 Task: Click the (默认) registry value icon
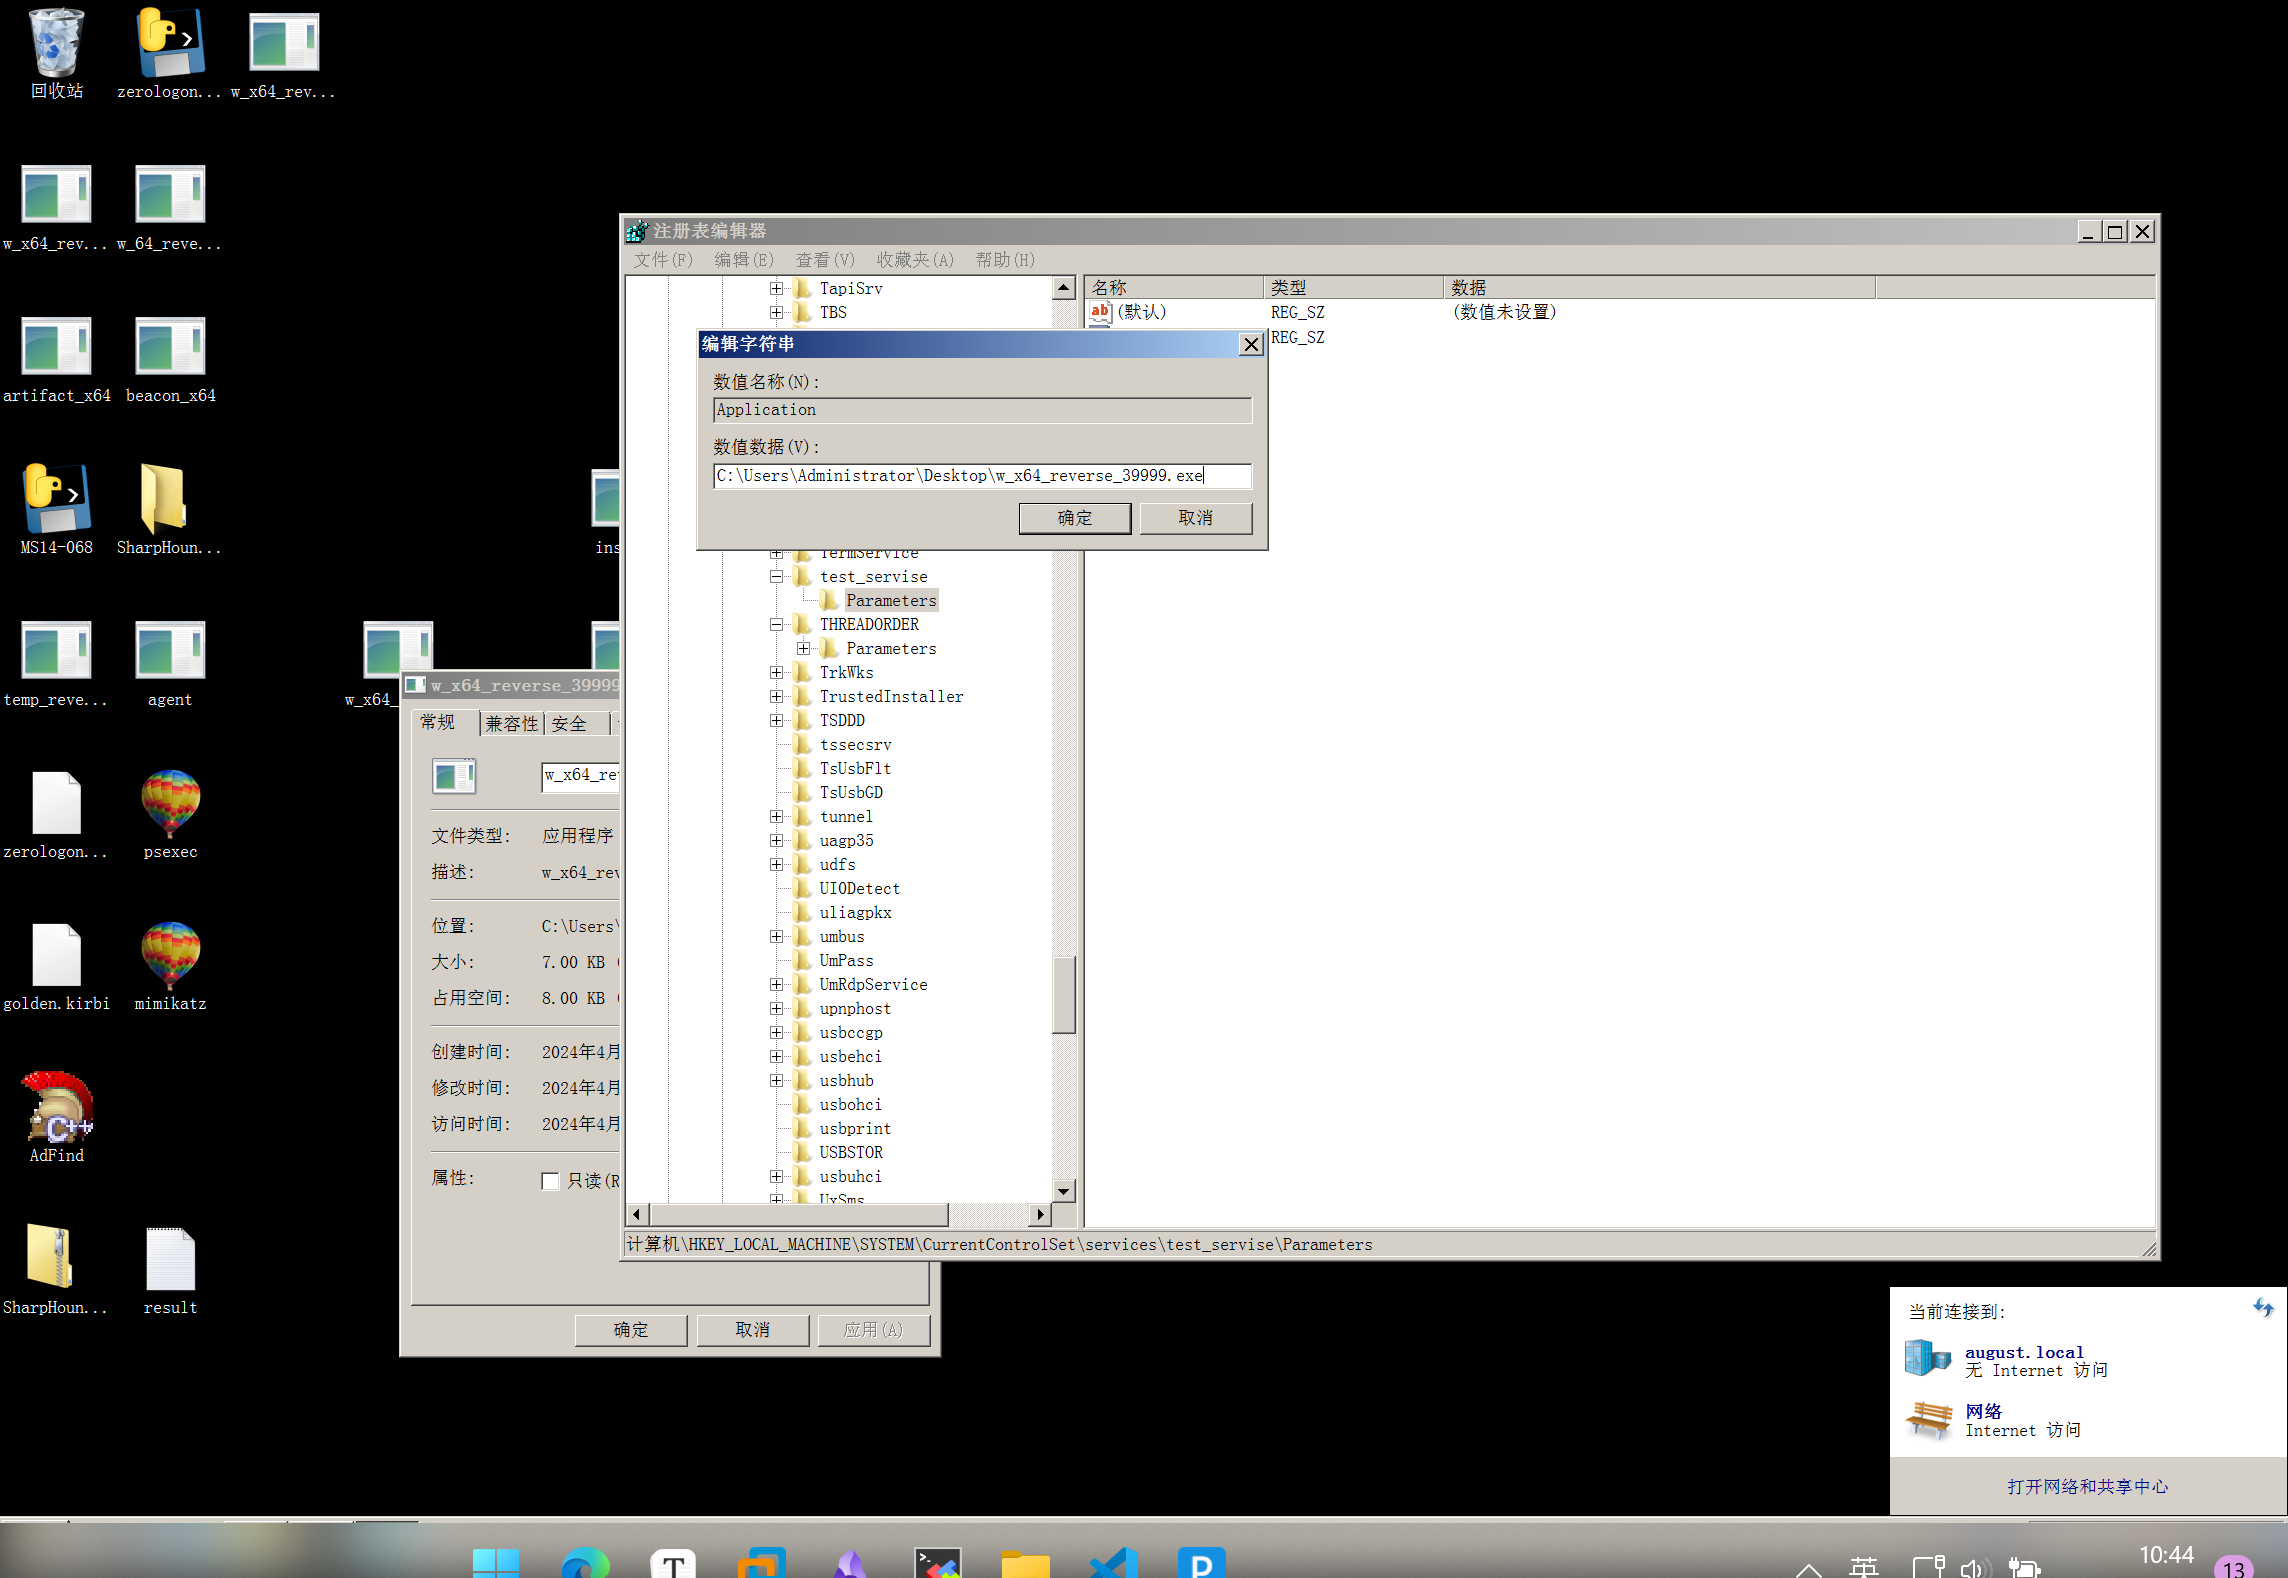pos(1100,312)
